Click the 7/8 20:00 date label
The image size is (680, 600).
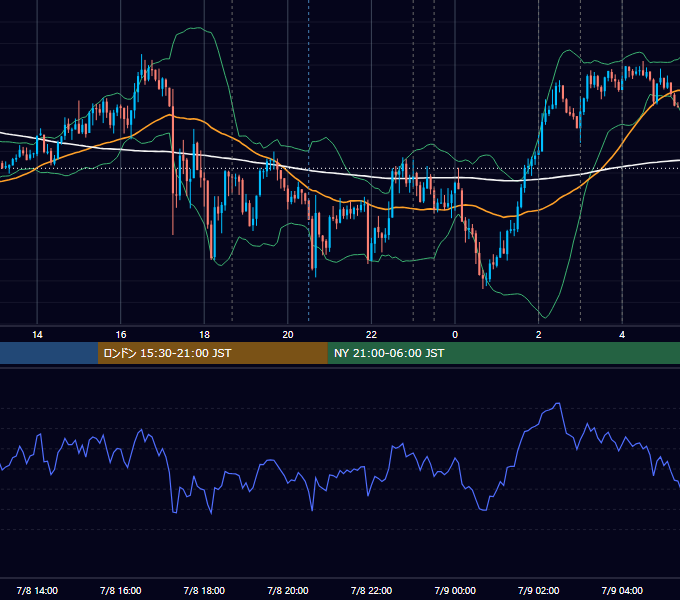(288, 590)
